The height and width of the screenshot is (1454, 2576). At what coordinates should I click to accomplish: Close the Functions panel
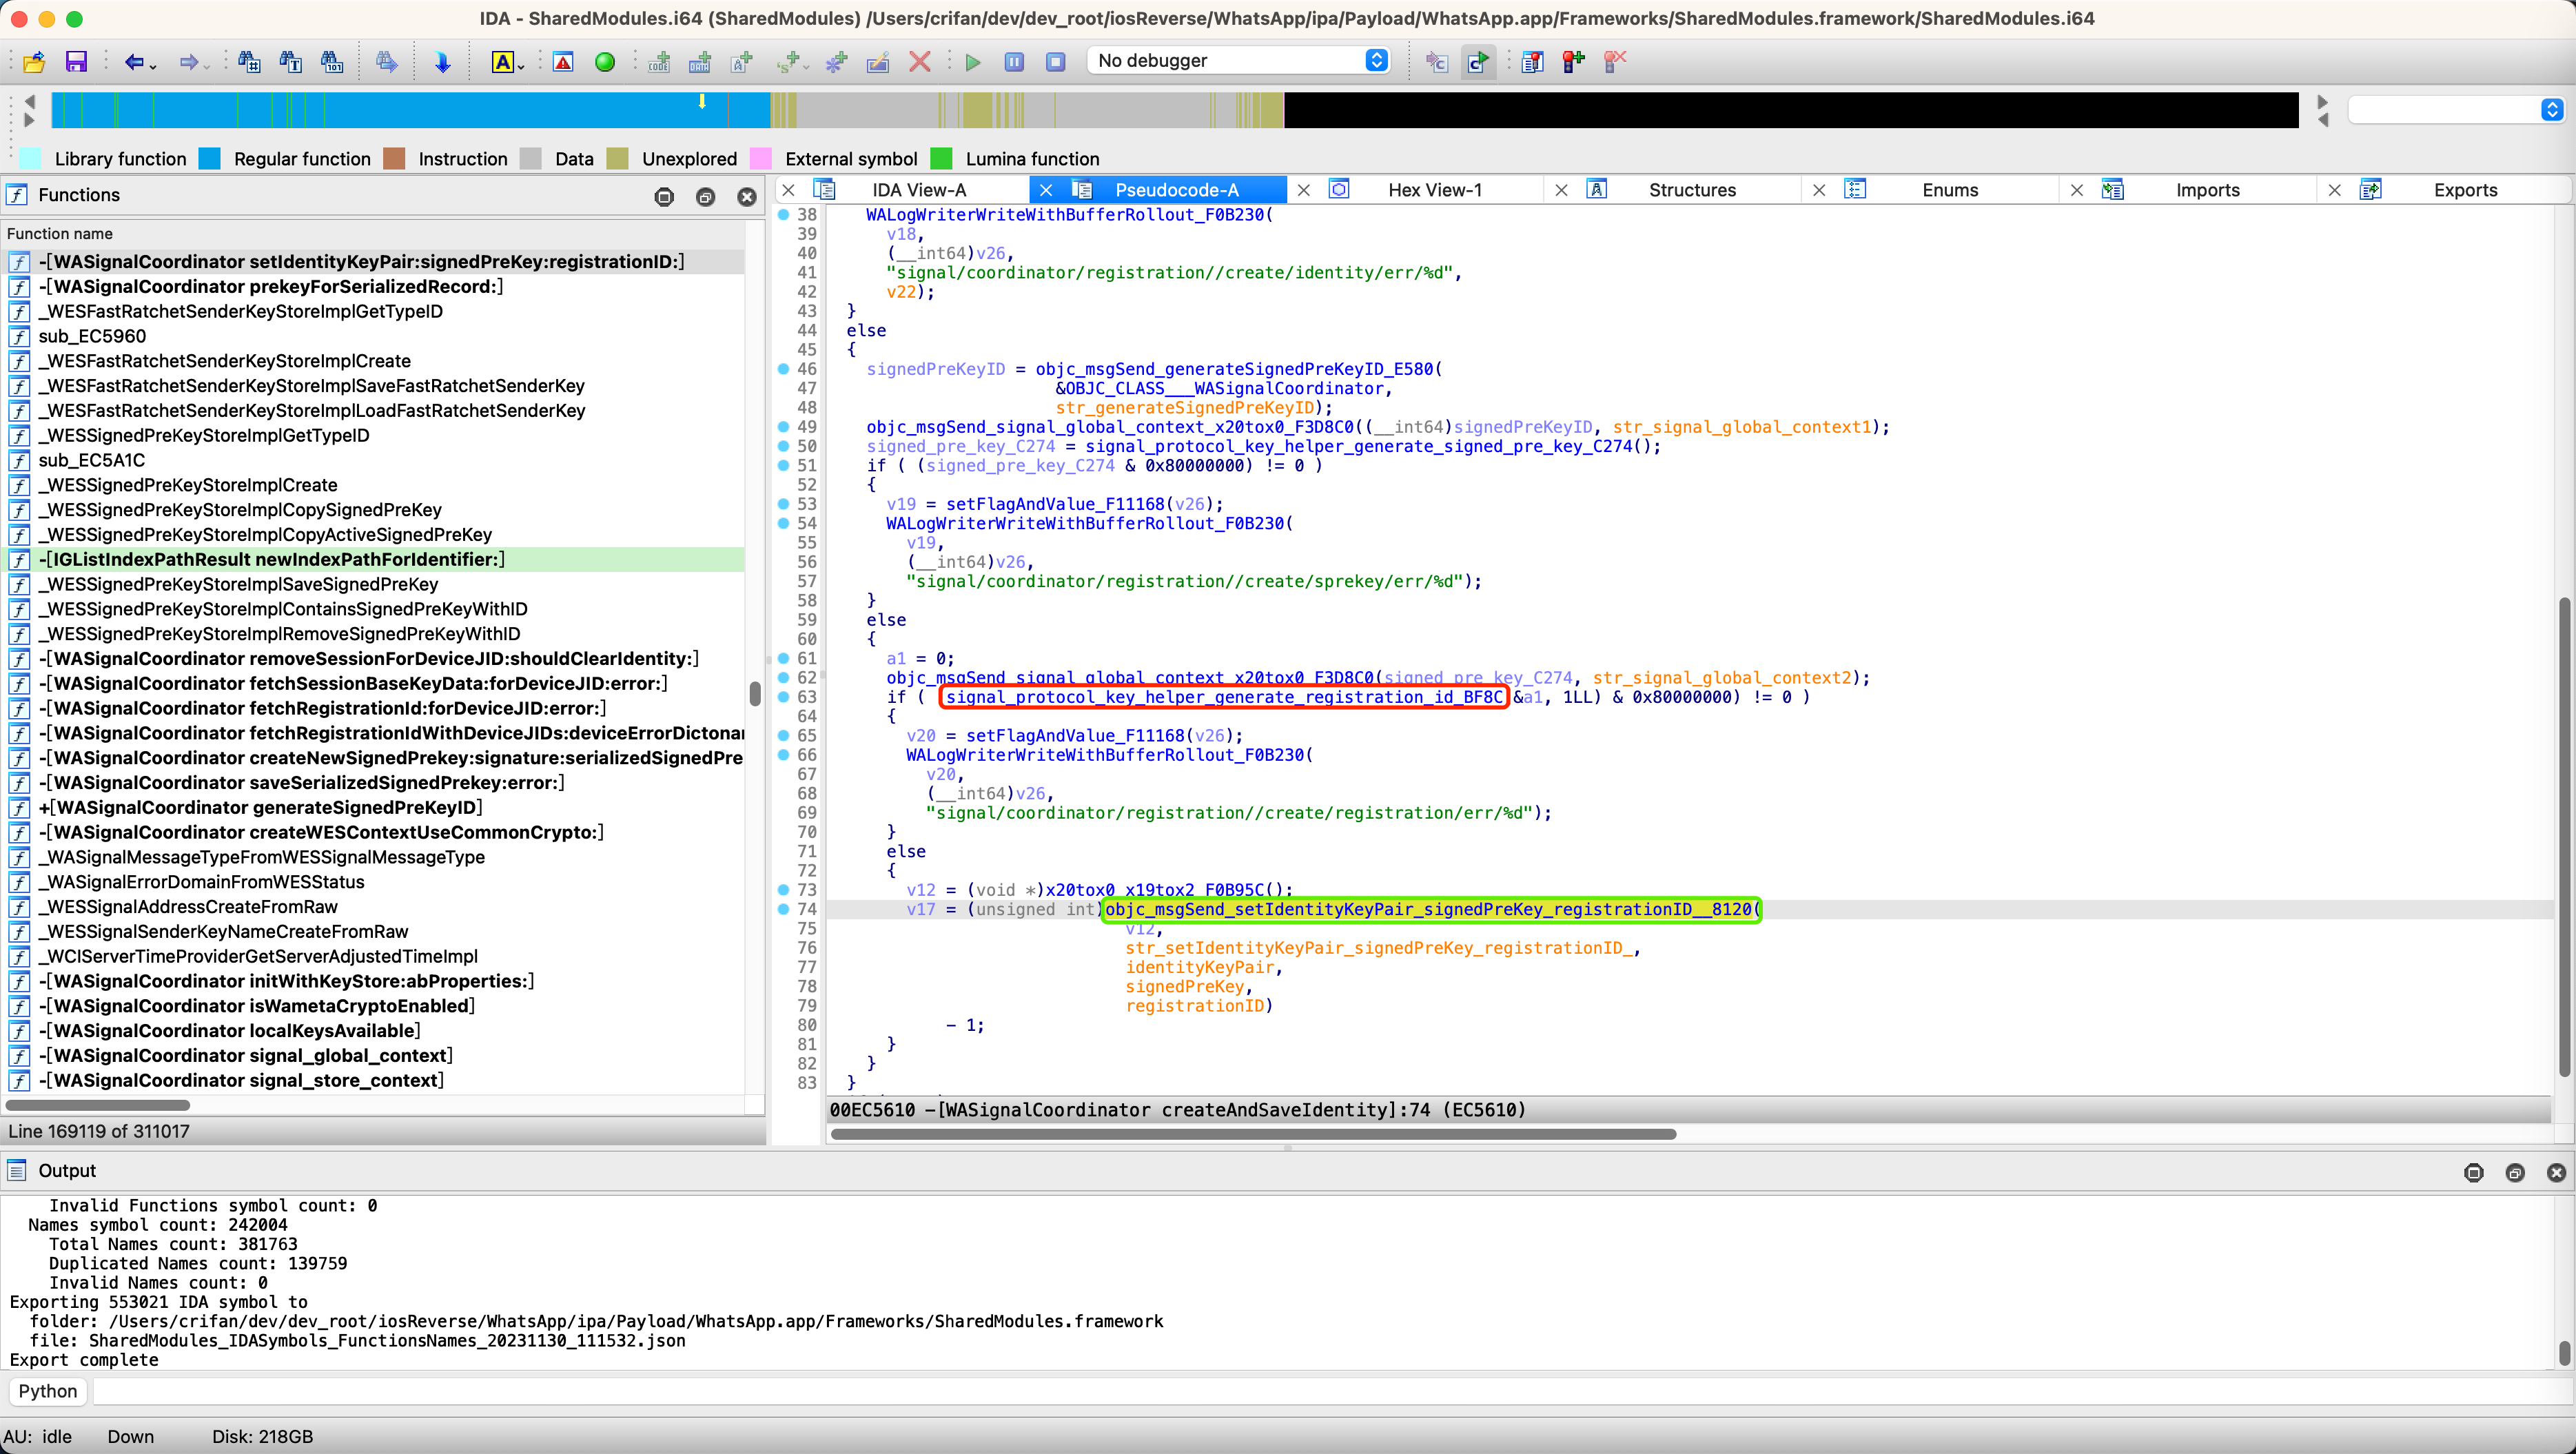coord(747,197)
